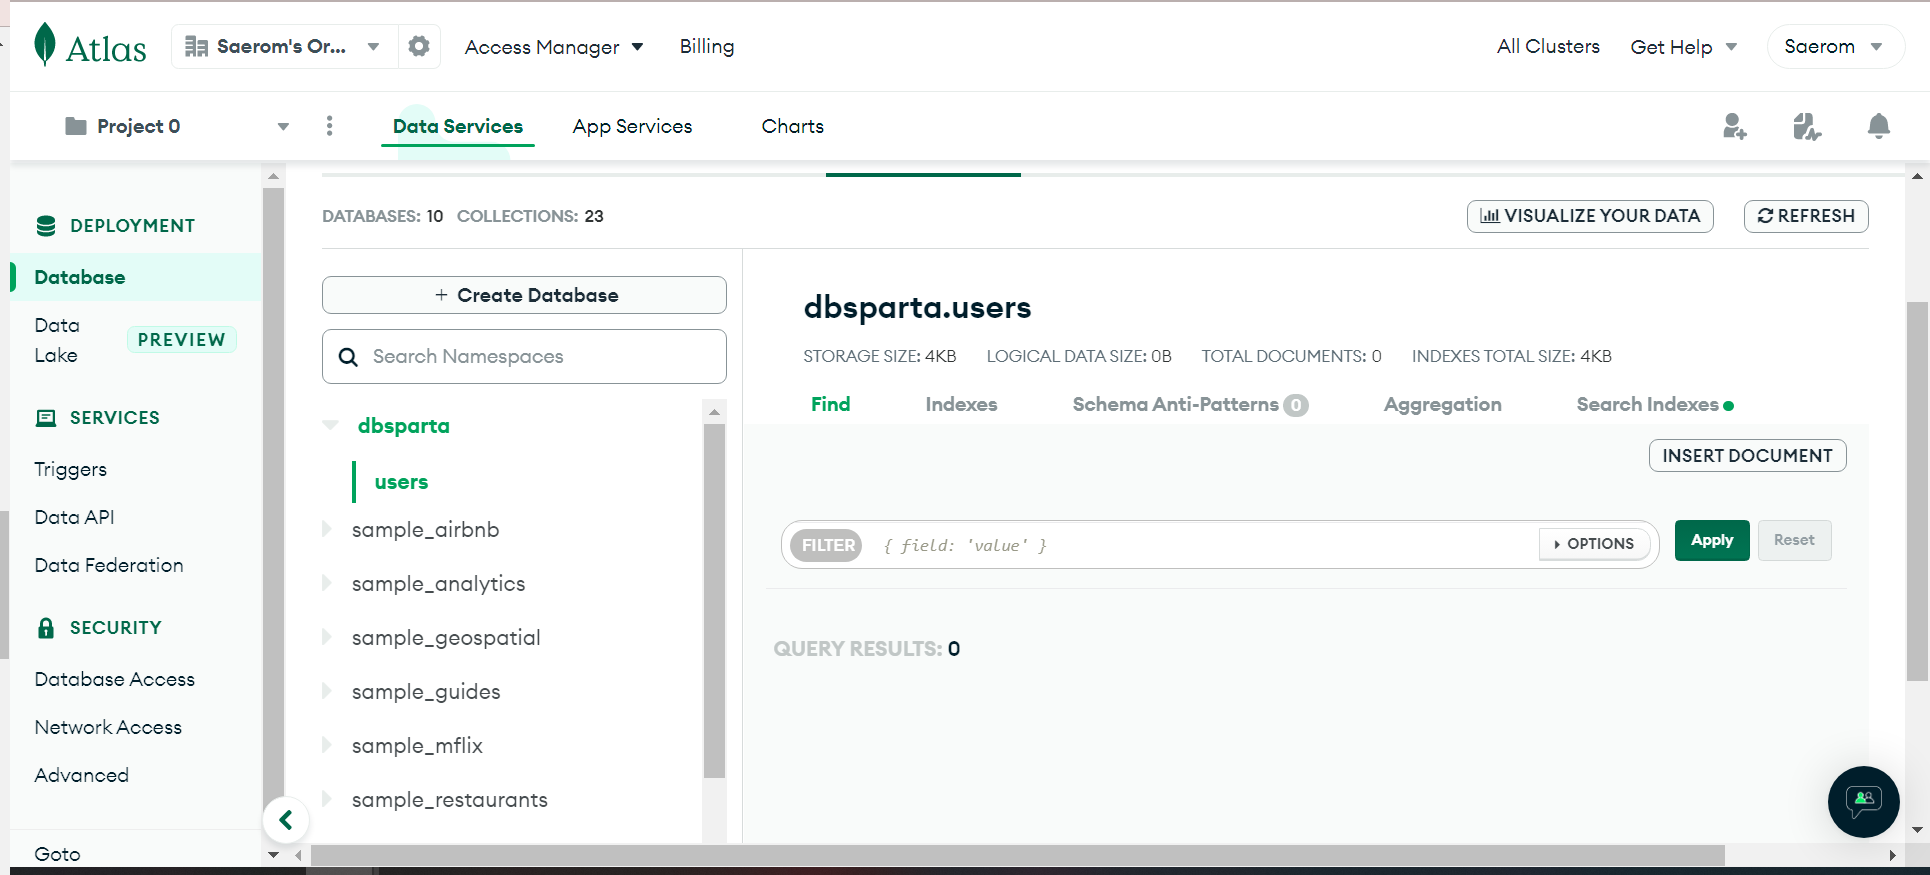This screenshot has width=1930, height=875.
Task: Click the organization building icon
Action: coord(196,47)
